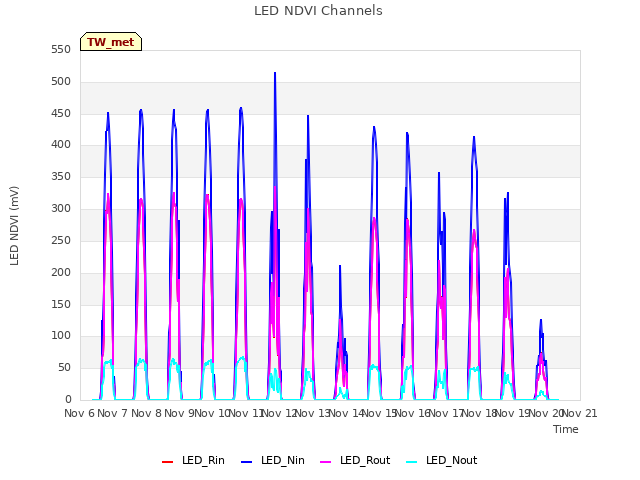This screenshot has height=480, width=640.
Task: Click the Time x-axis label
Action: 566,429
